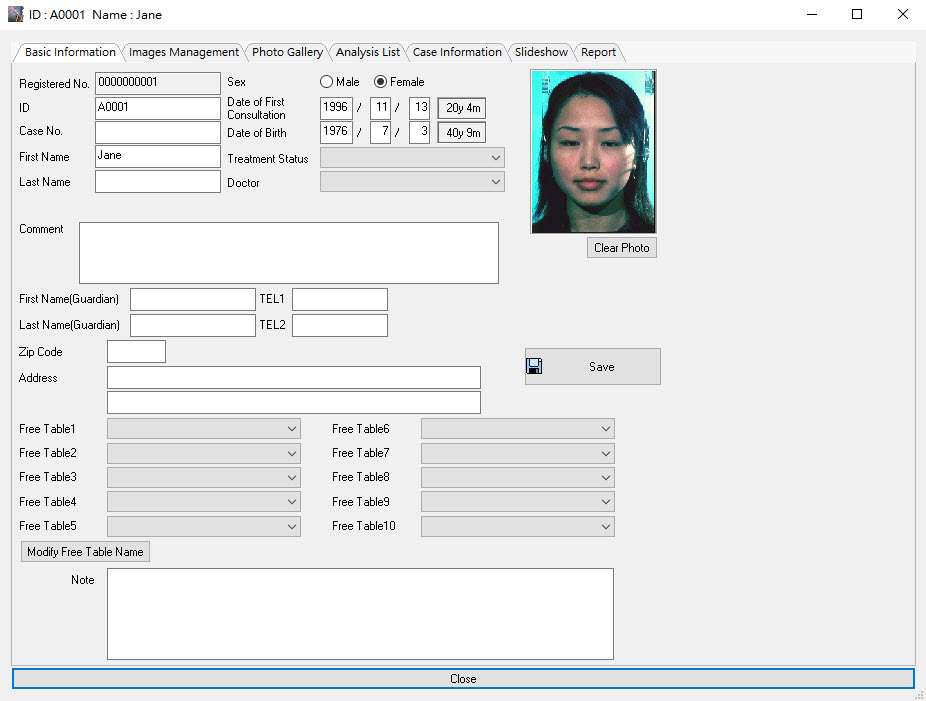
Task: Open the Treatment Status dropdown
Action: coord(412,158)
